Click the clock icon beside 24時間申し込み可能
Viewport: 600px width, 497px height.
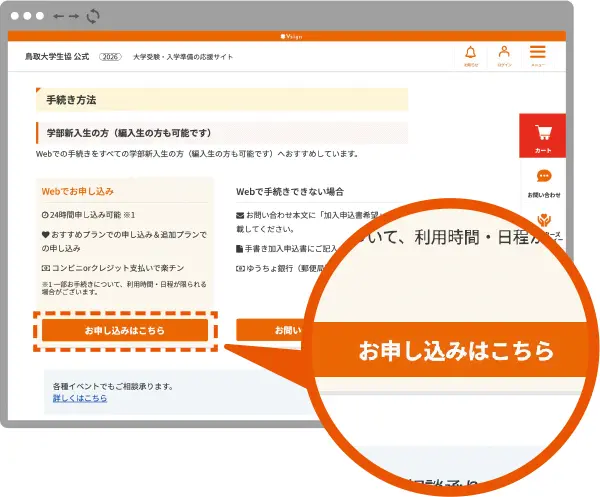click(x=44, y=215)
